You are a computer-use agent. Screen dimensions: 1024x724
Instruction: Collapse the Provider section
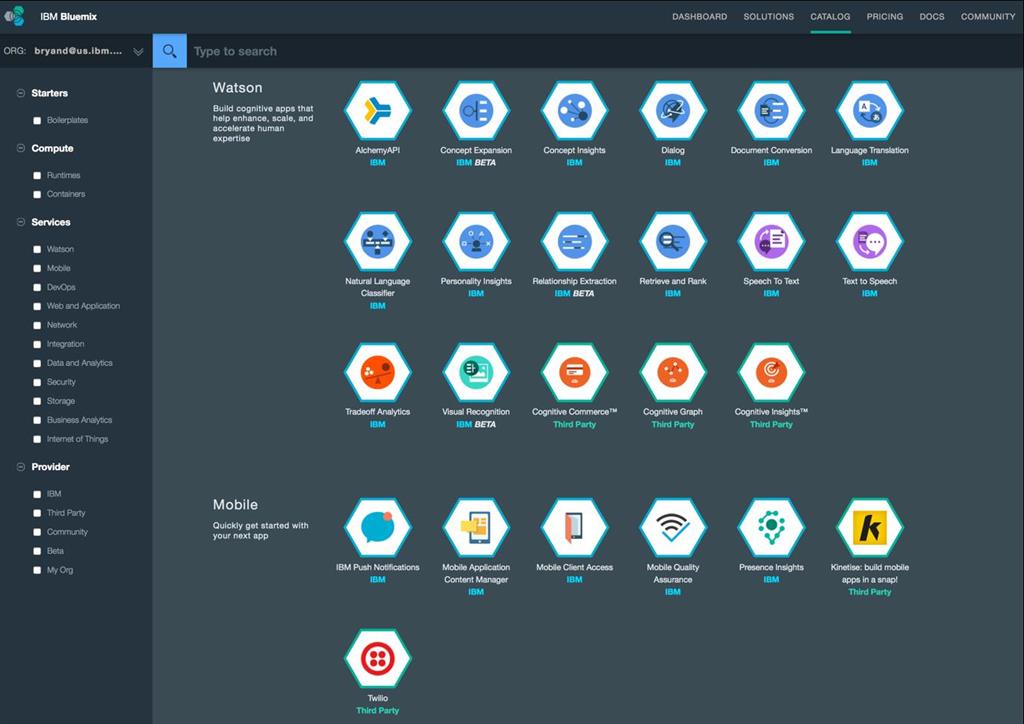coord(22,467)
